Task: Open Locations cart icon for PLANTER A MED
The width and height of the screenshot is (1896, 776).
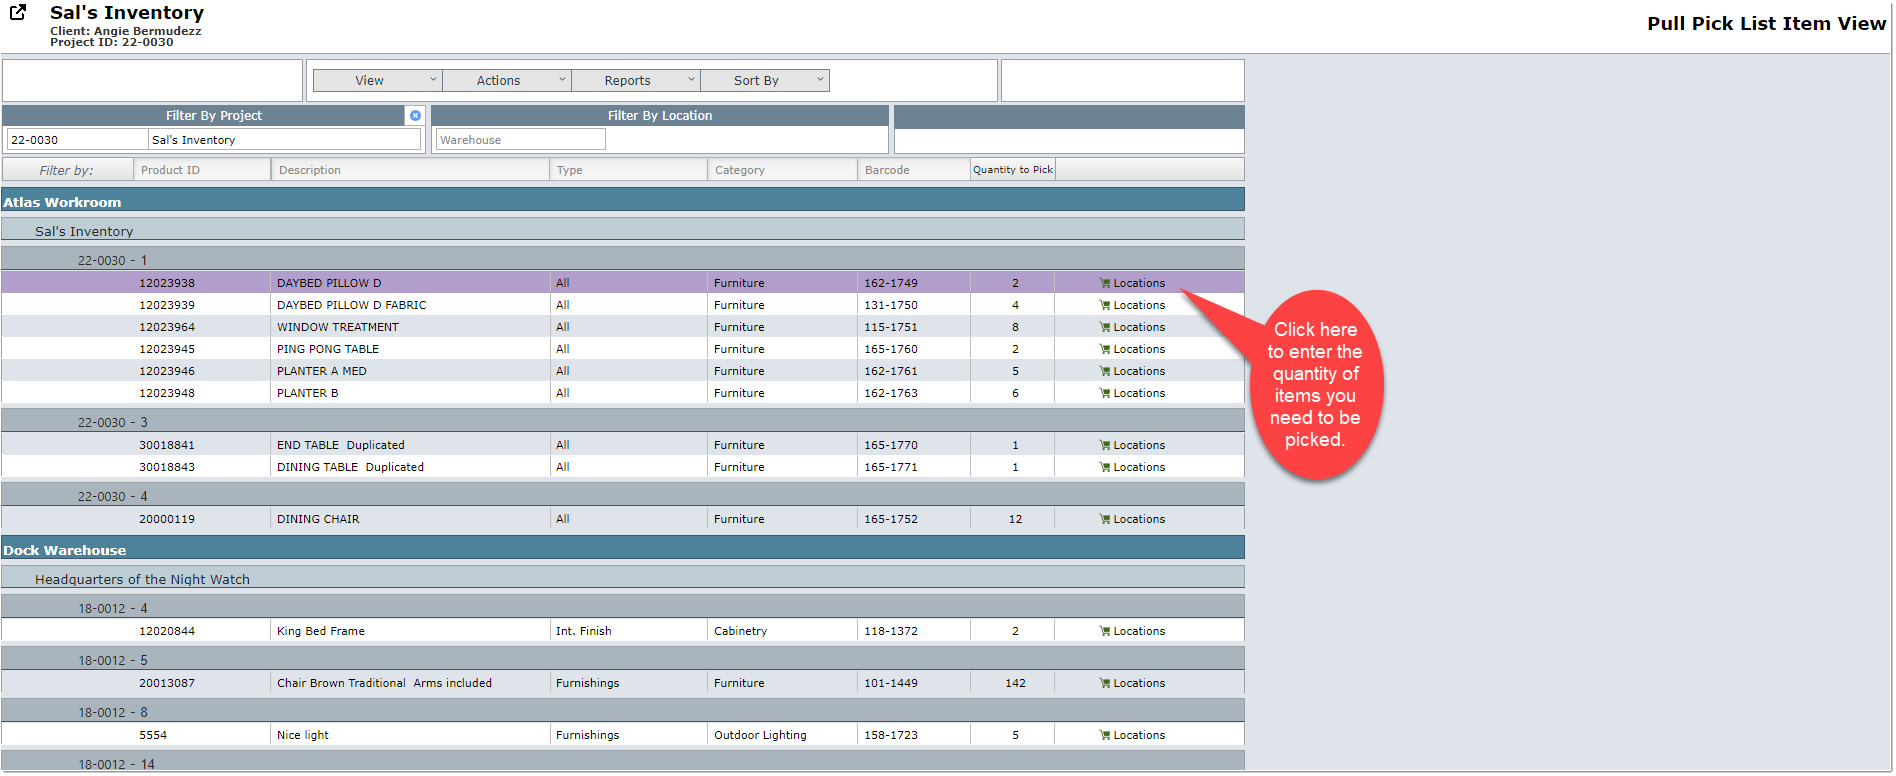Action: (x=1105, y=371)
